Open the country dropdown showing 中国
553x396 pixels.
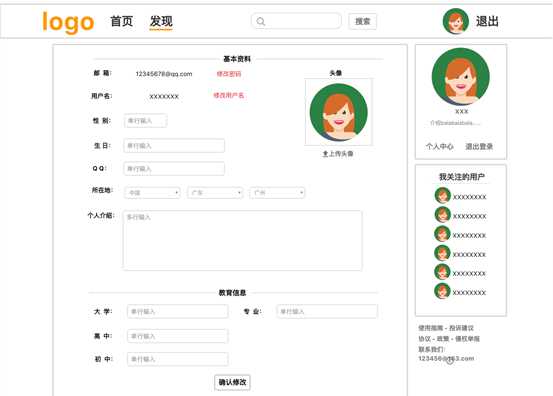(152, 193)
